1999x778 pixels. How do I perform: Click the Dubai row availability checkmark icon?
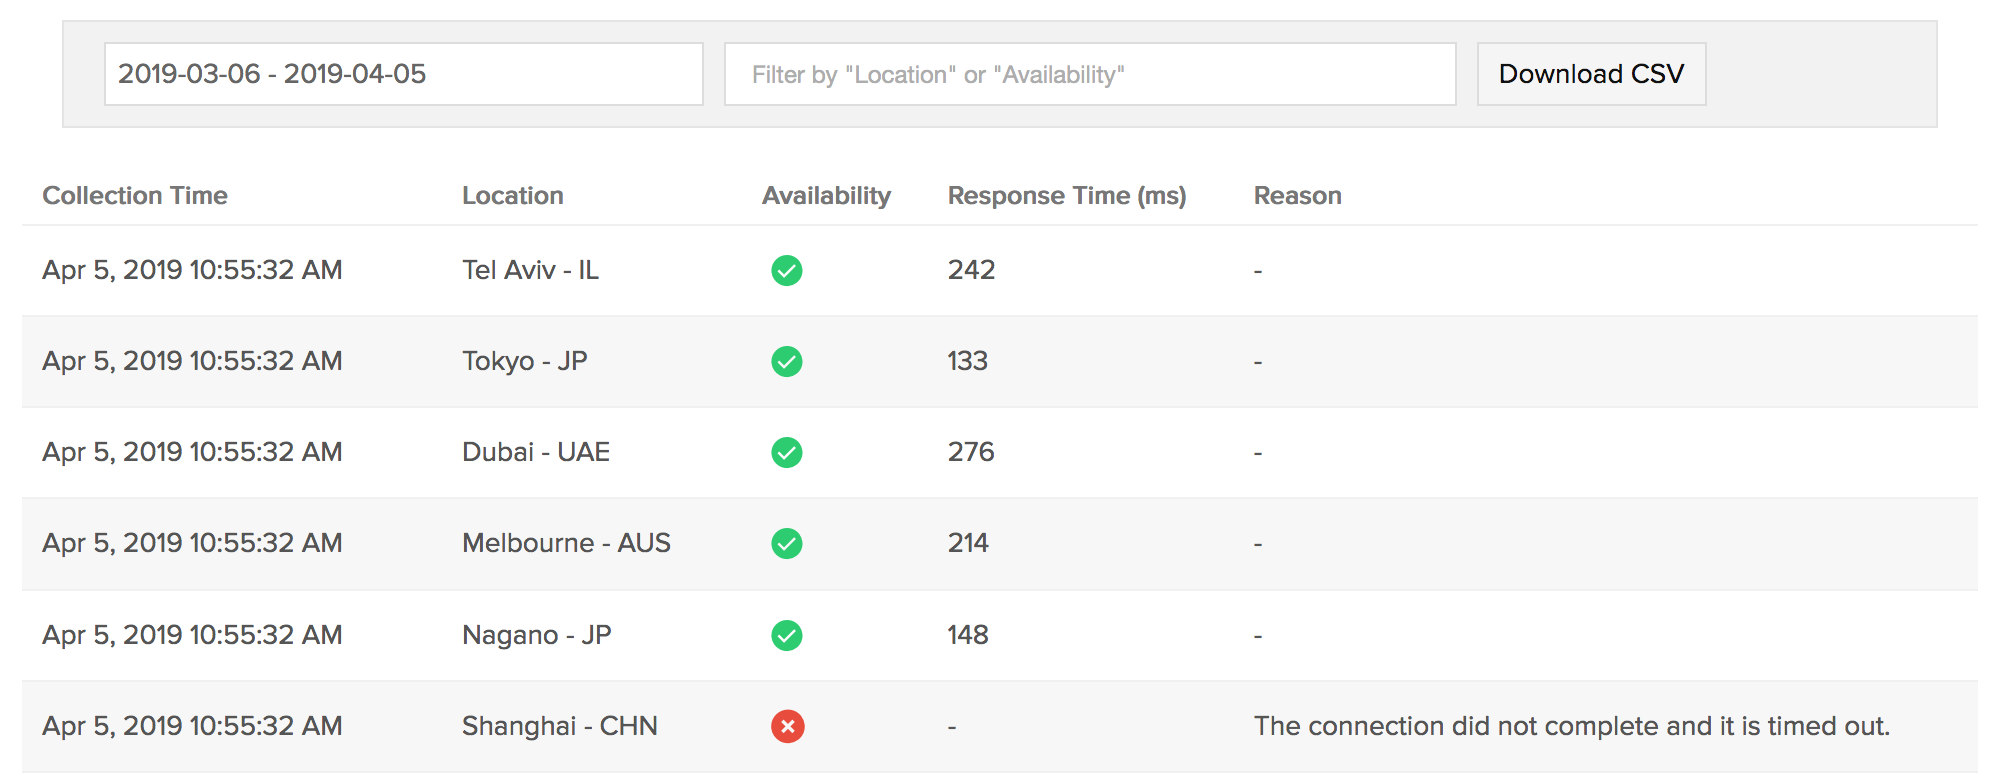[787, 452]
